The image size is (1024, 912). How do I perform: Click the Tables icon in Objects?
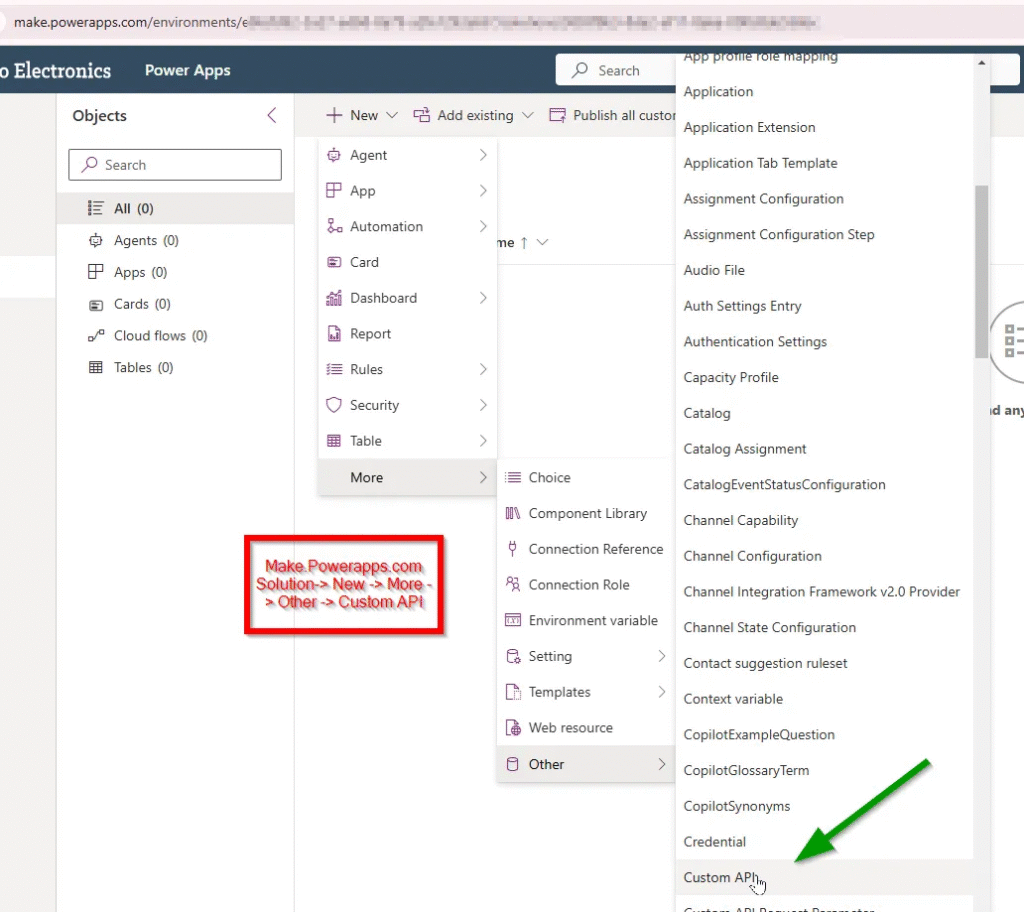tap(95, 367)
